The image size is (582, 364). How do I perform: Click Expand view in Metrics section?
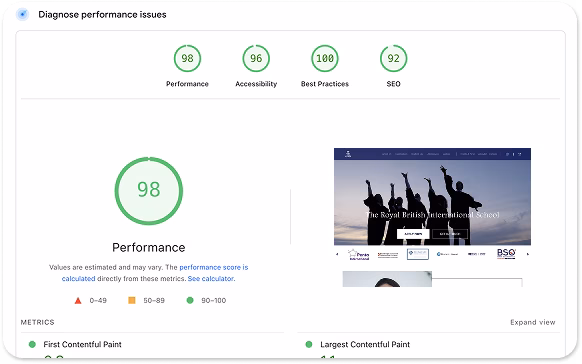[533, 322]
